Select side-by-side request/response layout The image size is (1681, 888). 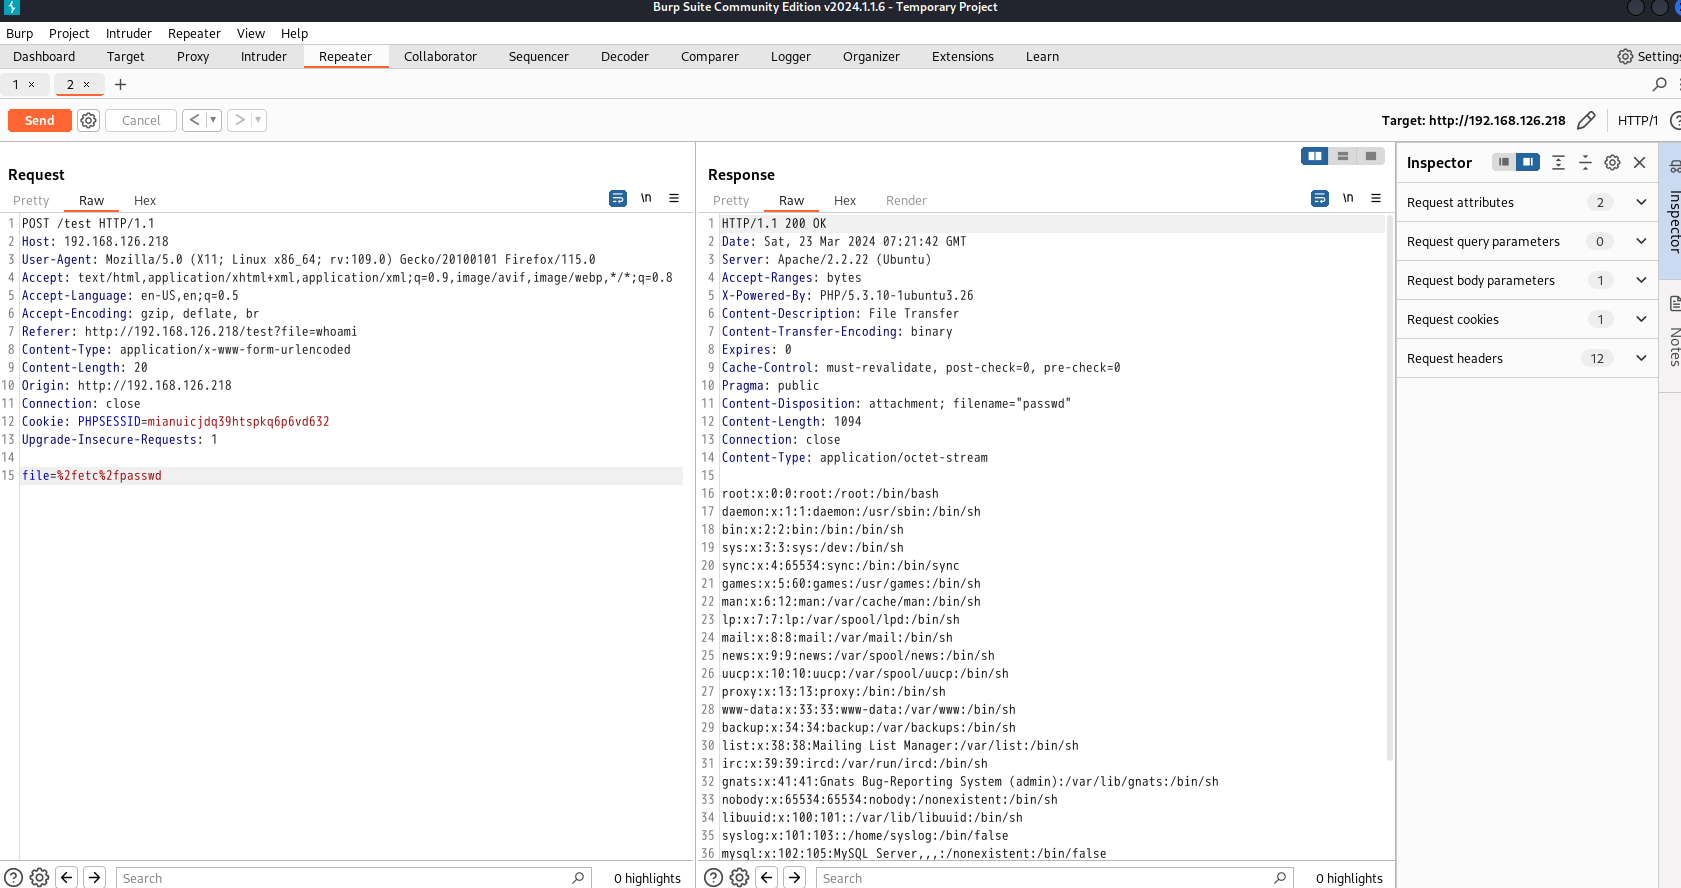click(1315, 156)
